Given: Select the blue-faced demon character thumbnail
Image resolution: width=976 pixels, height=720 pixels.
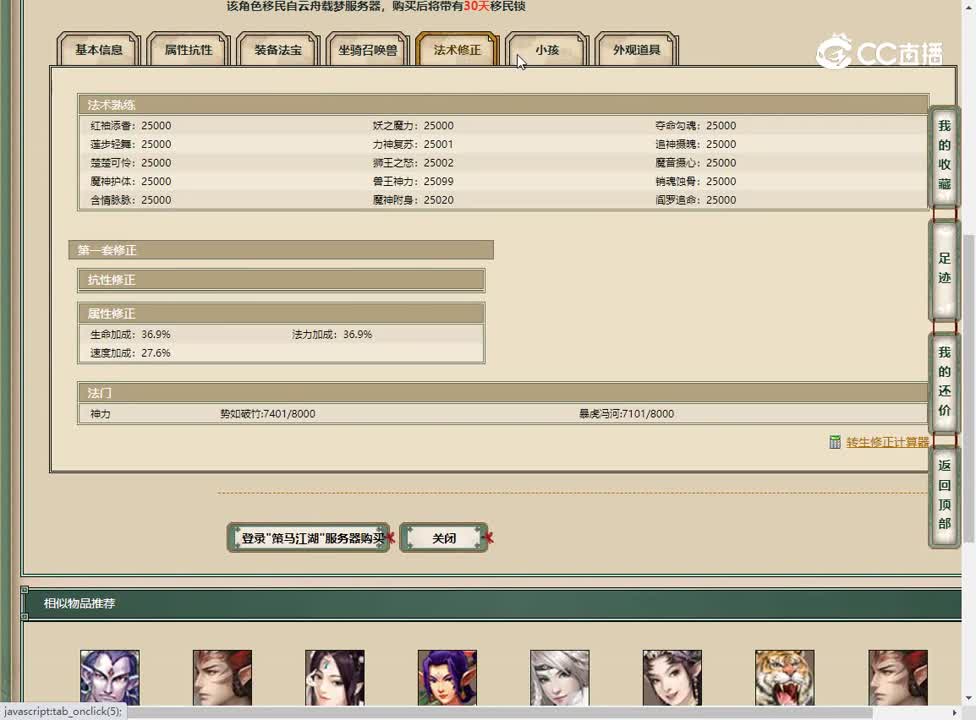Looking at the screenshot, I should pyautogui.click(x=110, y=677).
